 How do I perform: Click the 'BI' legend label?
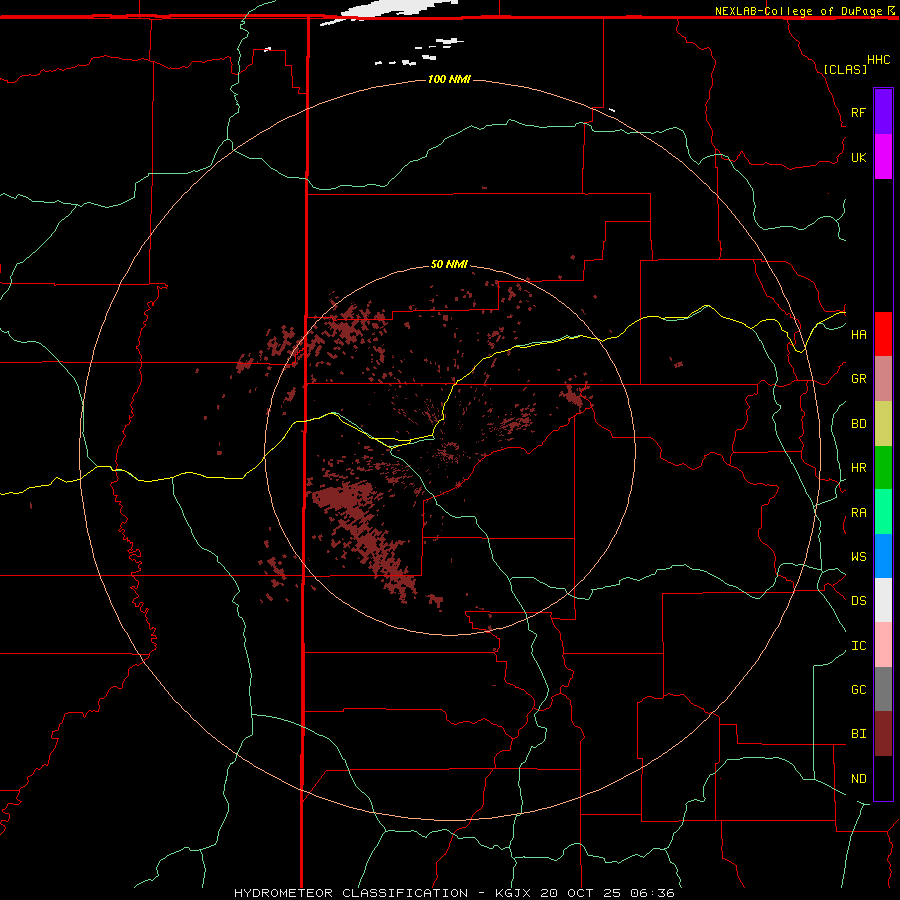click(858, 734)
